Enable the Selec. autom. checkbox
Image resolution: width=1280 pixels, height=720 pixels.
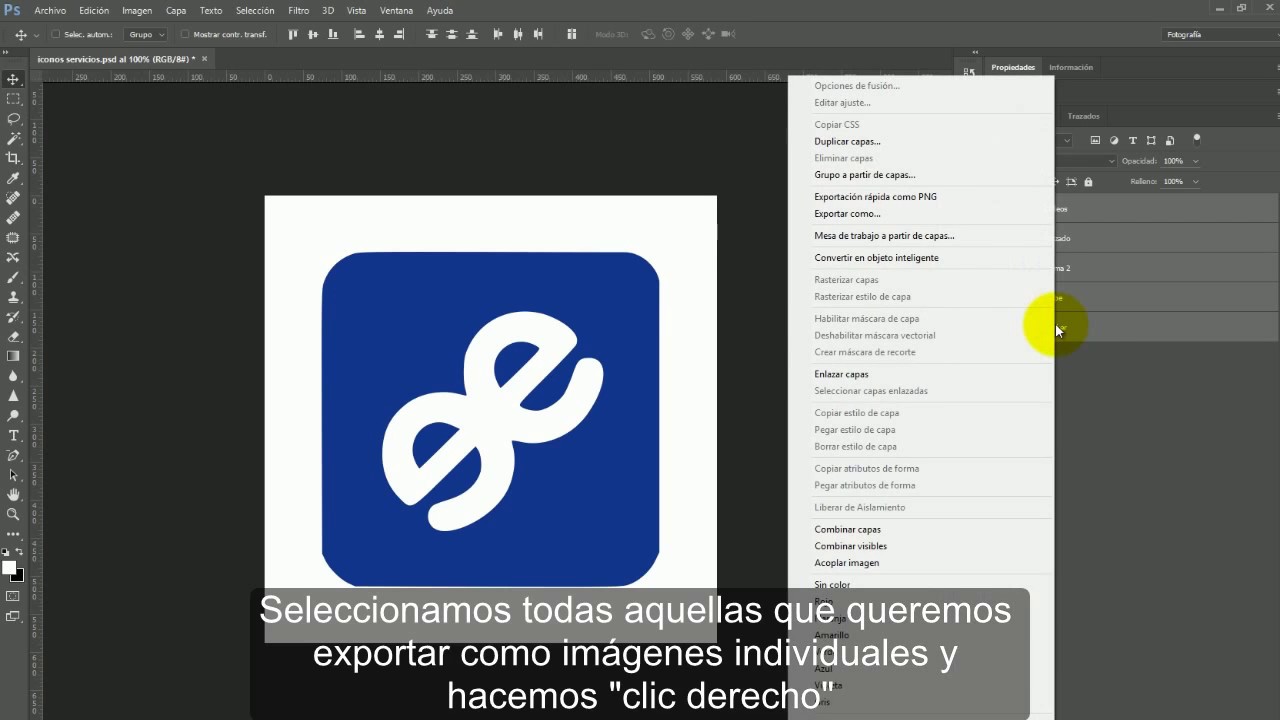56,35
